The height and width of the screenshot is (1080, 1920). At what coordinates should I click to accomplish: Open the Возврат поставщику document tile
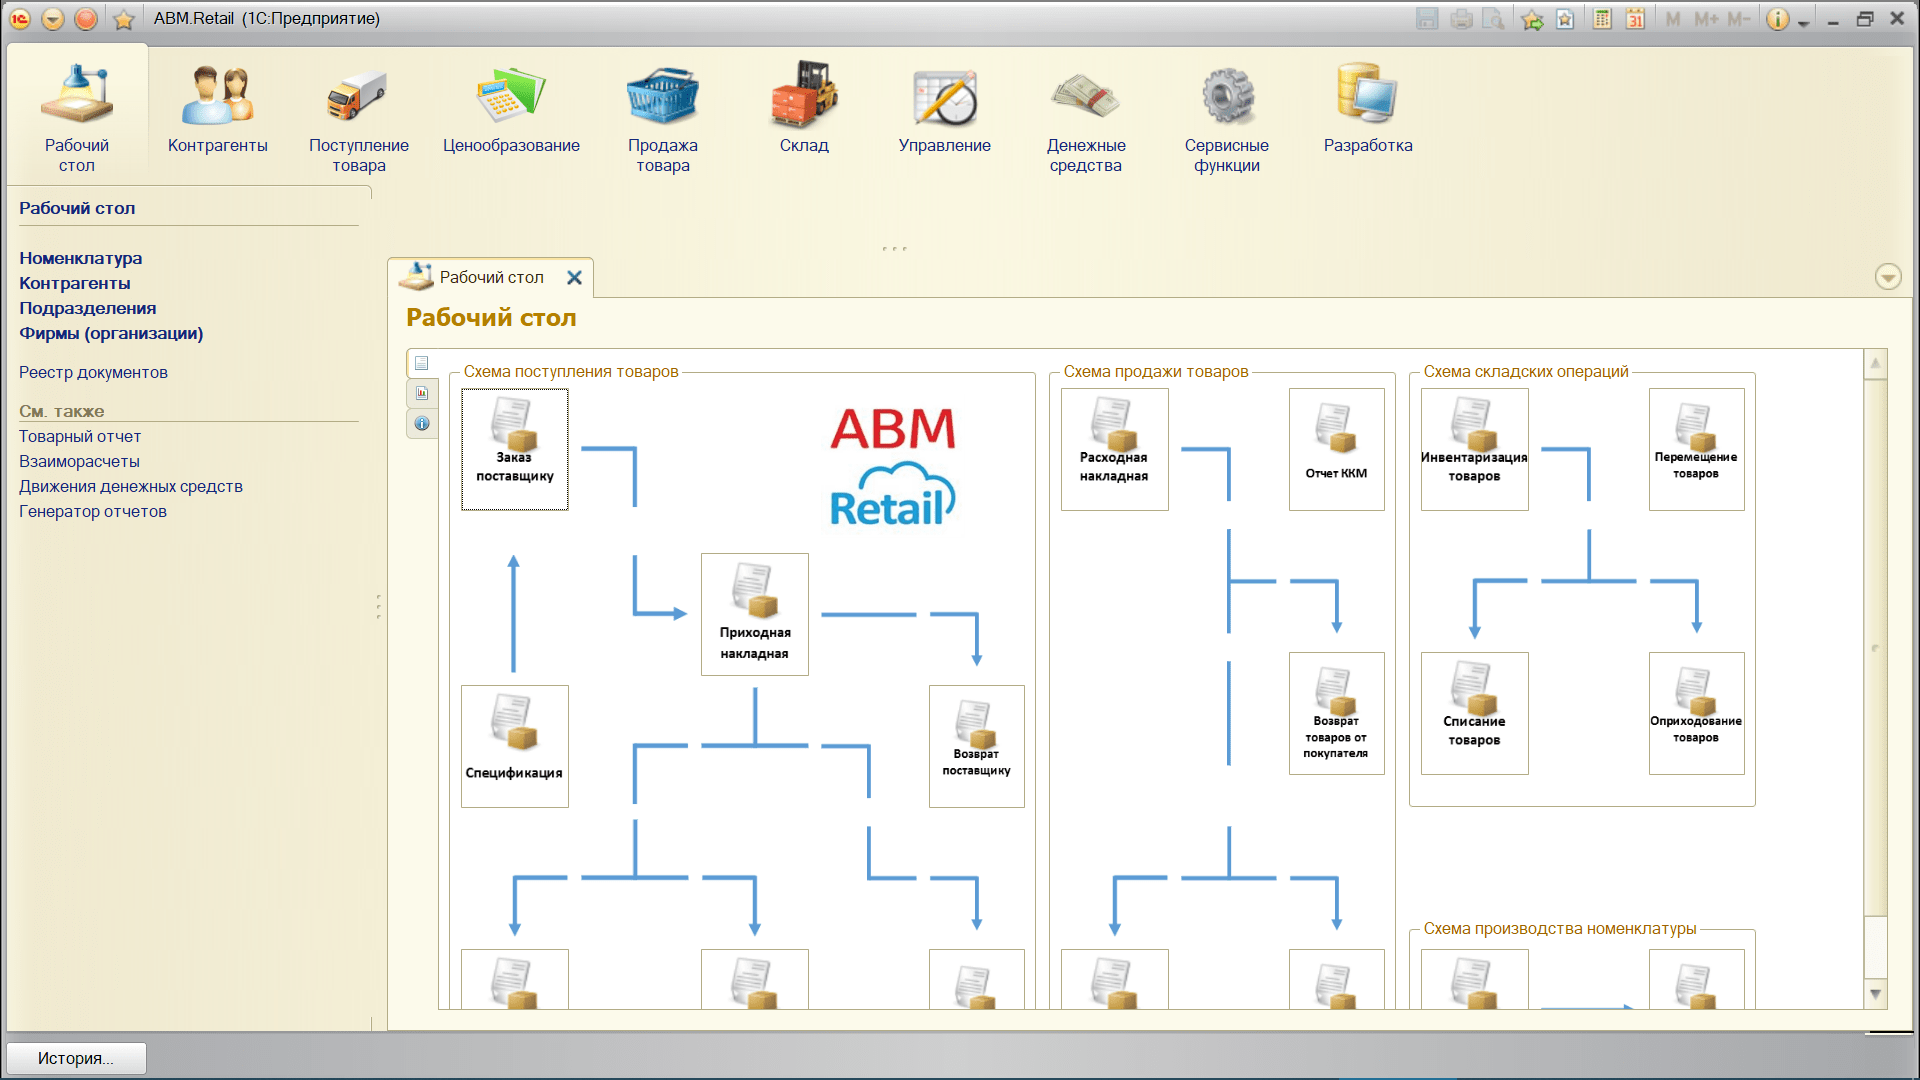click(977, 746)
